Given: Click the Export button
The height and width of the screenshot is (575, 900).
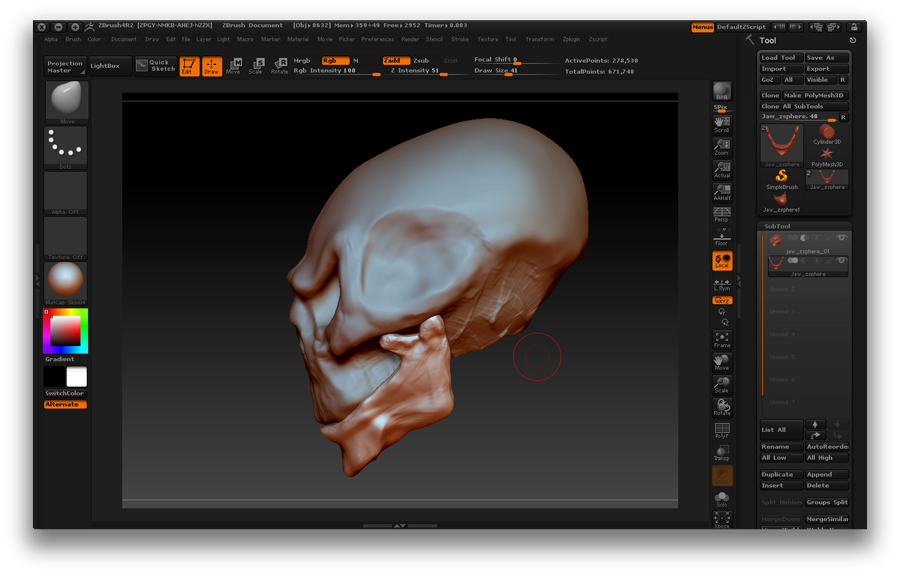Looking at the screenshot, I should (x=827, y=69).
